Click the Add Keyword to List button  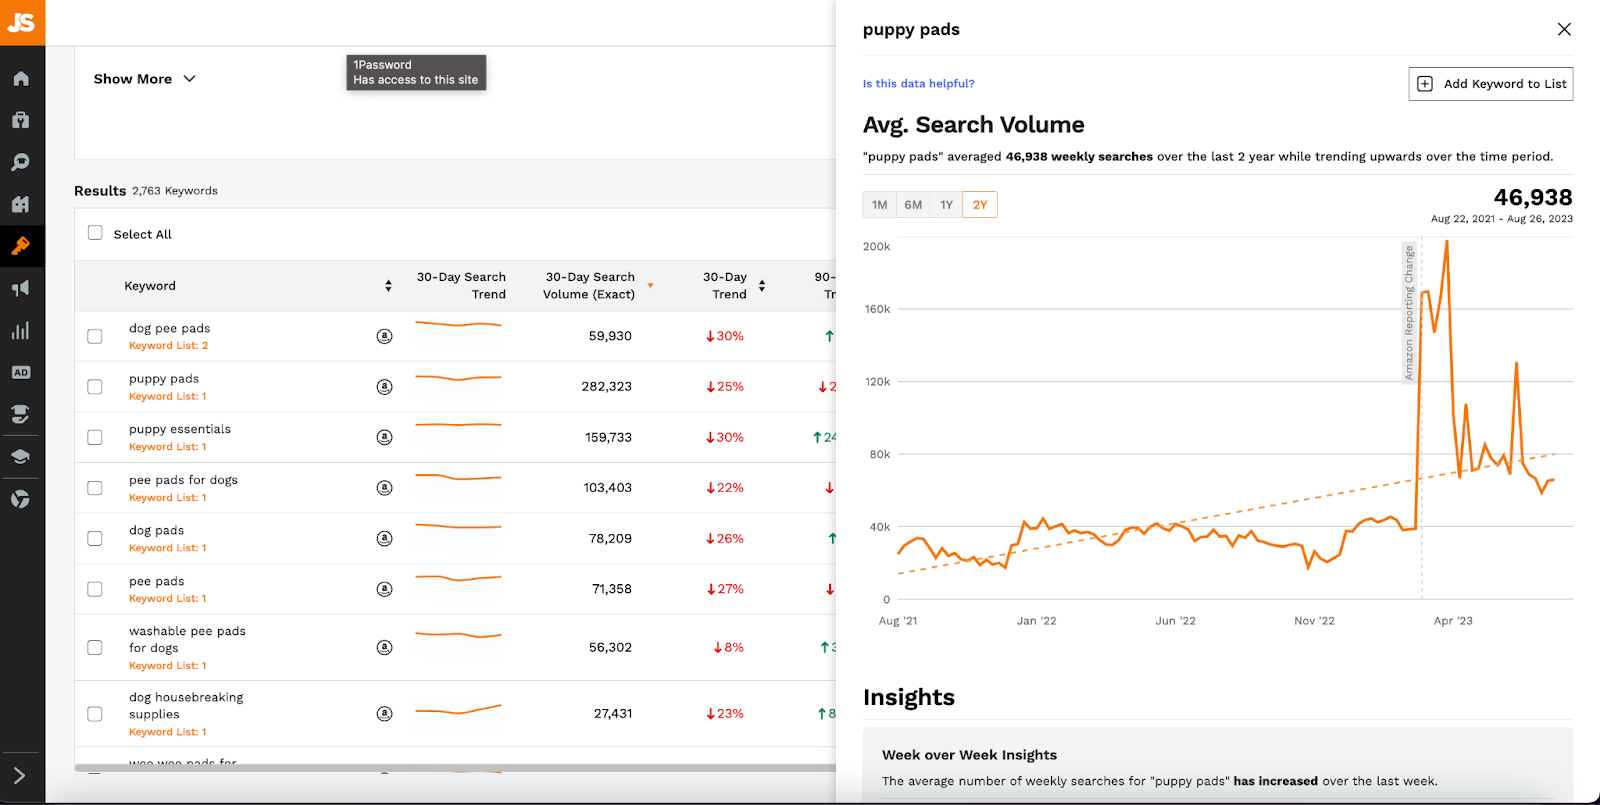click(x=1490, y=84)
